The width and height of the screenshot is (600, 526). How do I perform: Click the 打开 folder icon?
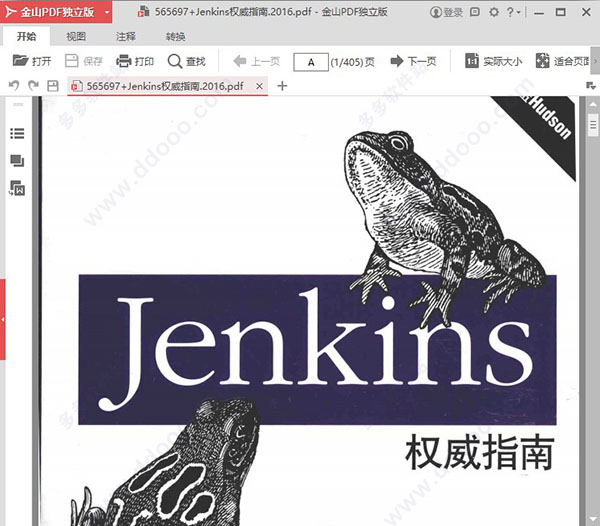pyautogui.click(x=20, y=60)
